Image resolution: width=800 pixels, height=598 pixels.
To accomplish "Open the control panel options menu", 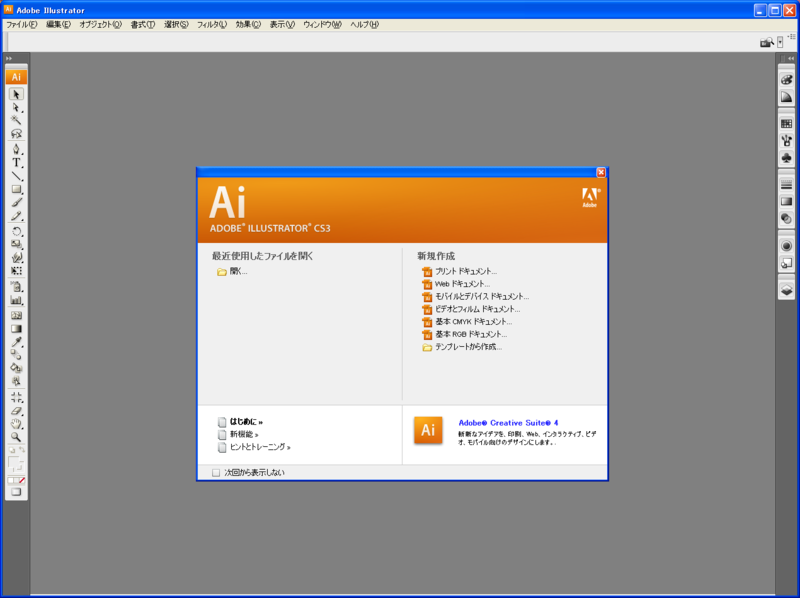I will coord(791,37).
